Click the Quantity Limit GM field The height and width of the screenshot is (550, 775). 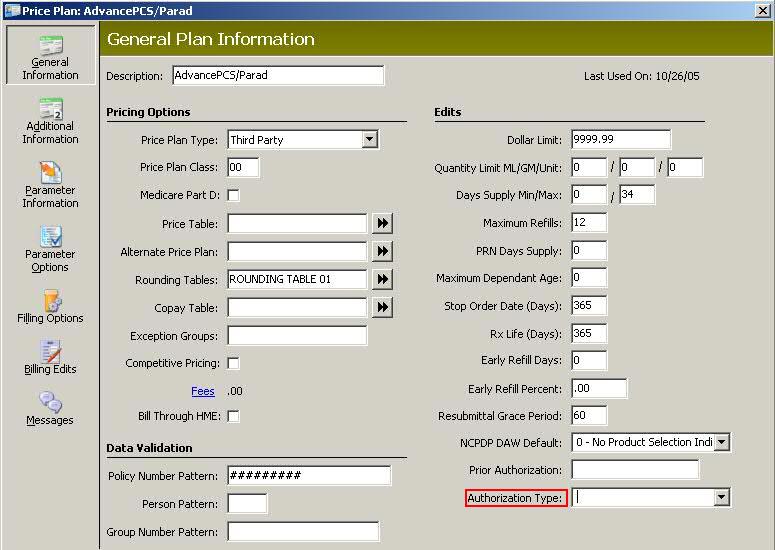pos(637,168)
